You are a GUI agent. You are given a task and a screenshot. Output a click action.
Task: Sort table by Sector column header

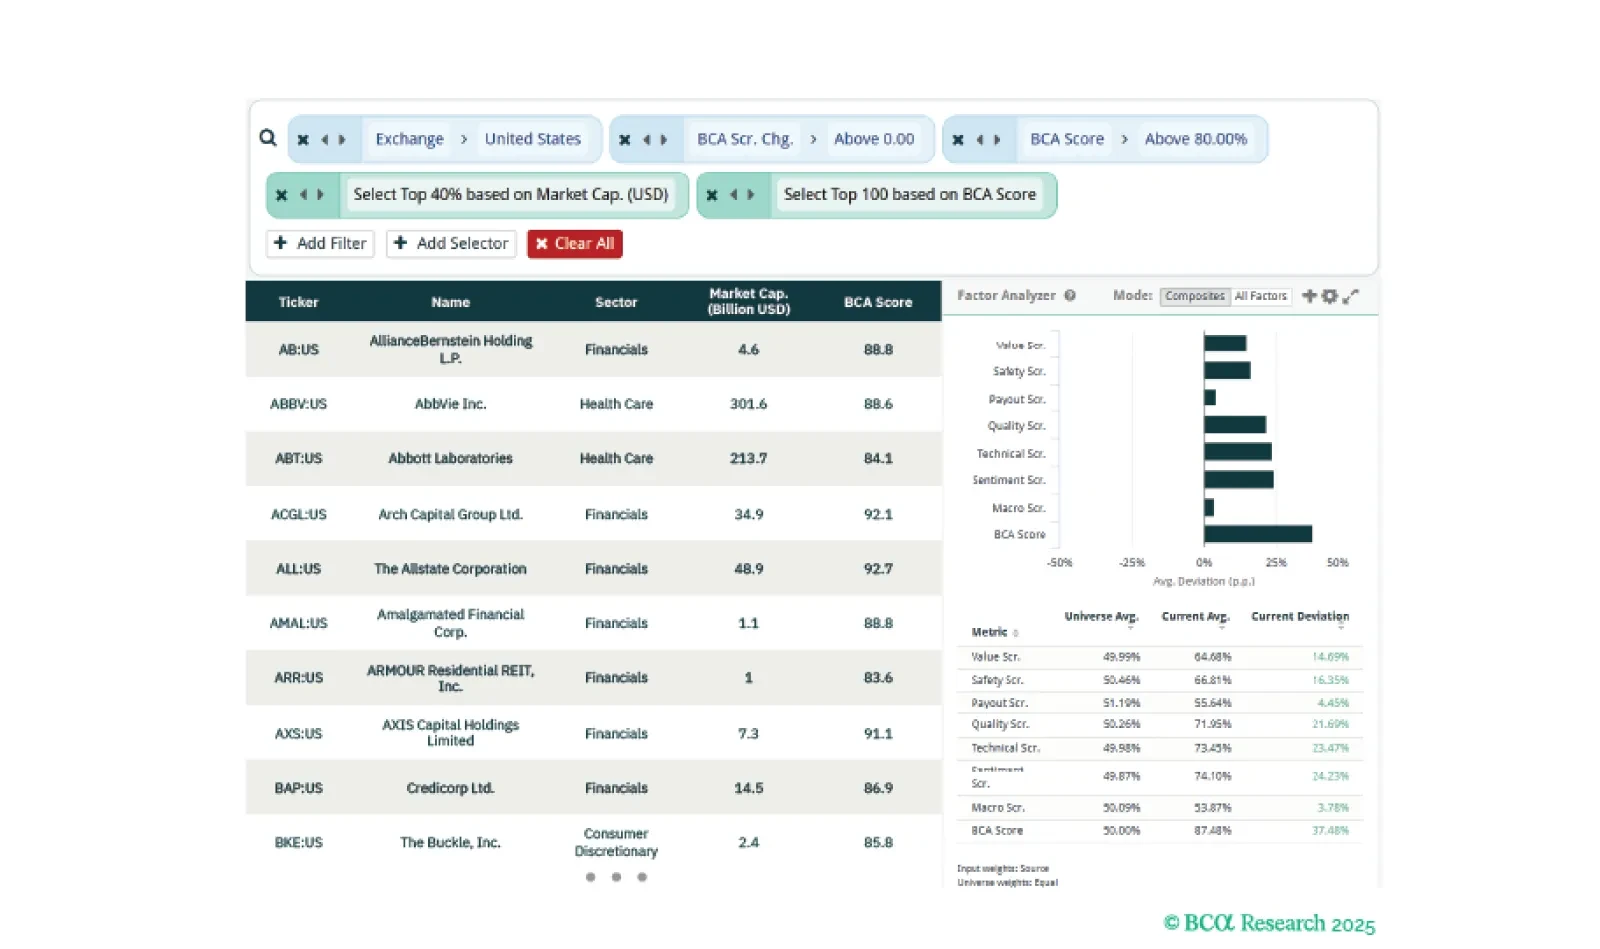tap(616, 302)
